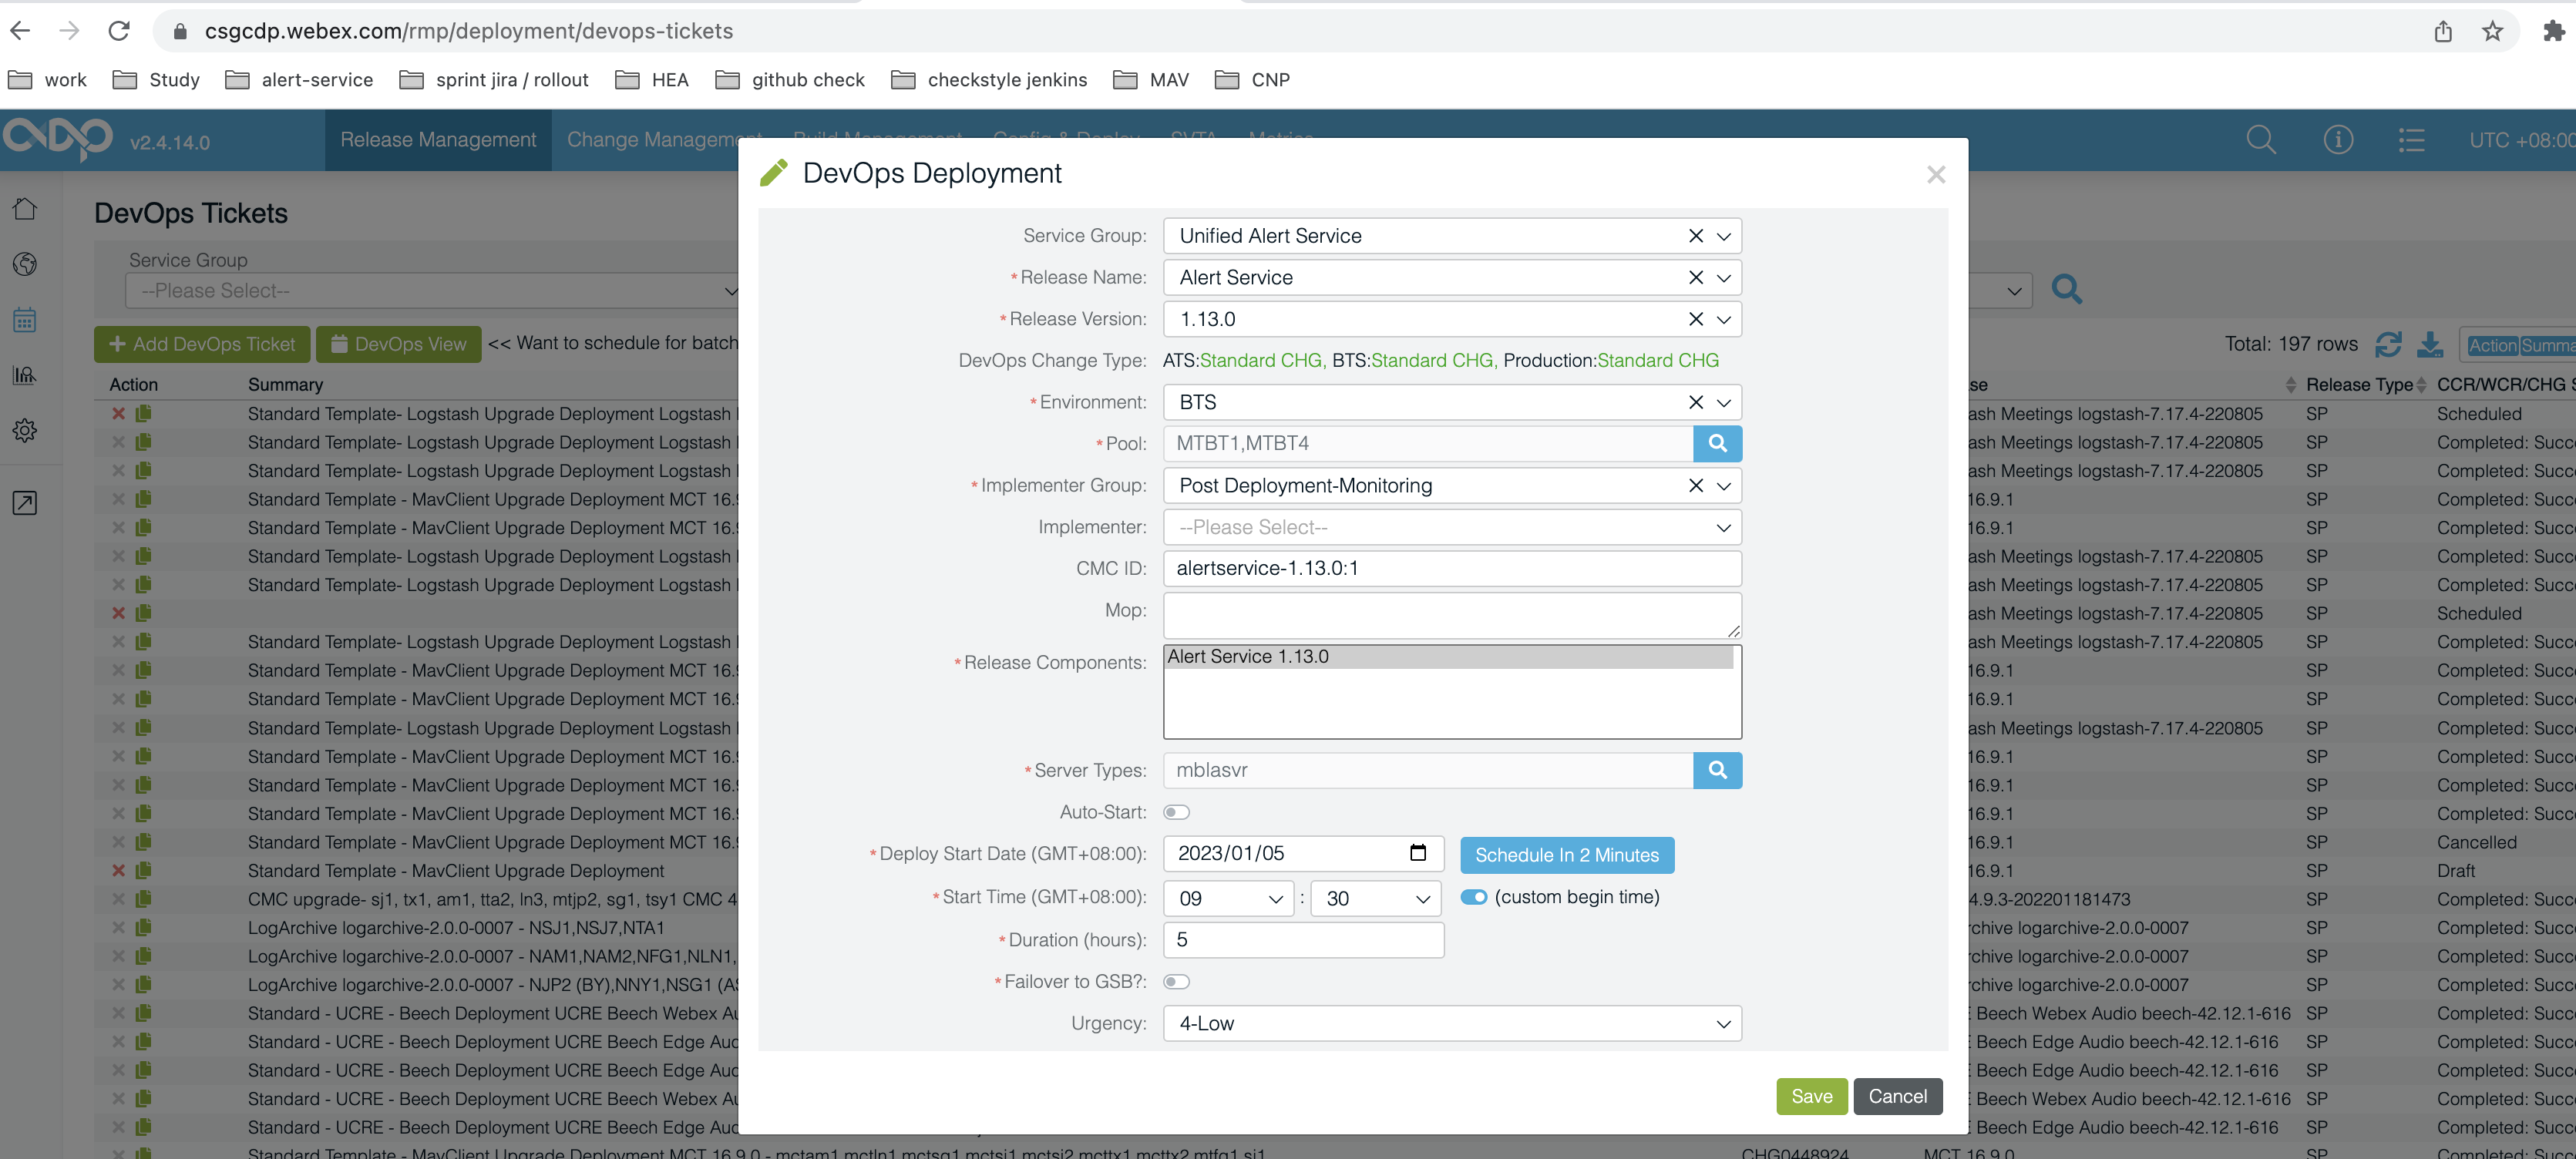Viewport: 2576px width, 1159px height.
Task: Click the refresh icon beside Total rows
Action: point(2388,345)
